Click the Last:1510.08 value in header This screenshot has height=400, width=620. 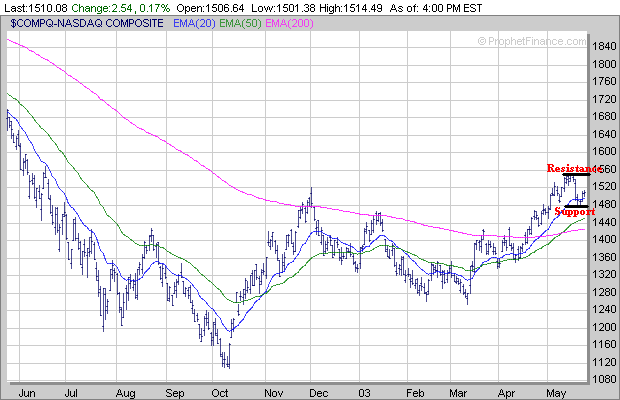click(x=36, y=8)
